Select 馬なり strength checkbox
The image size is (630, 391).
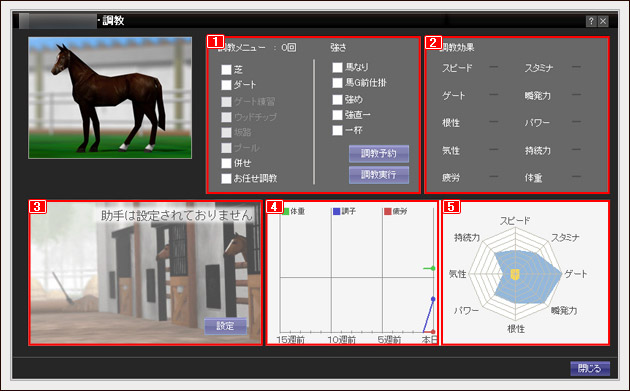(x=338, y=67)
